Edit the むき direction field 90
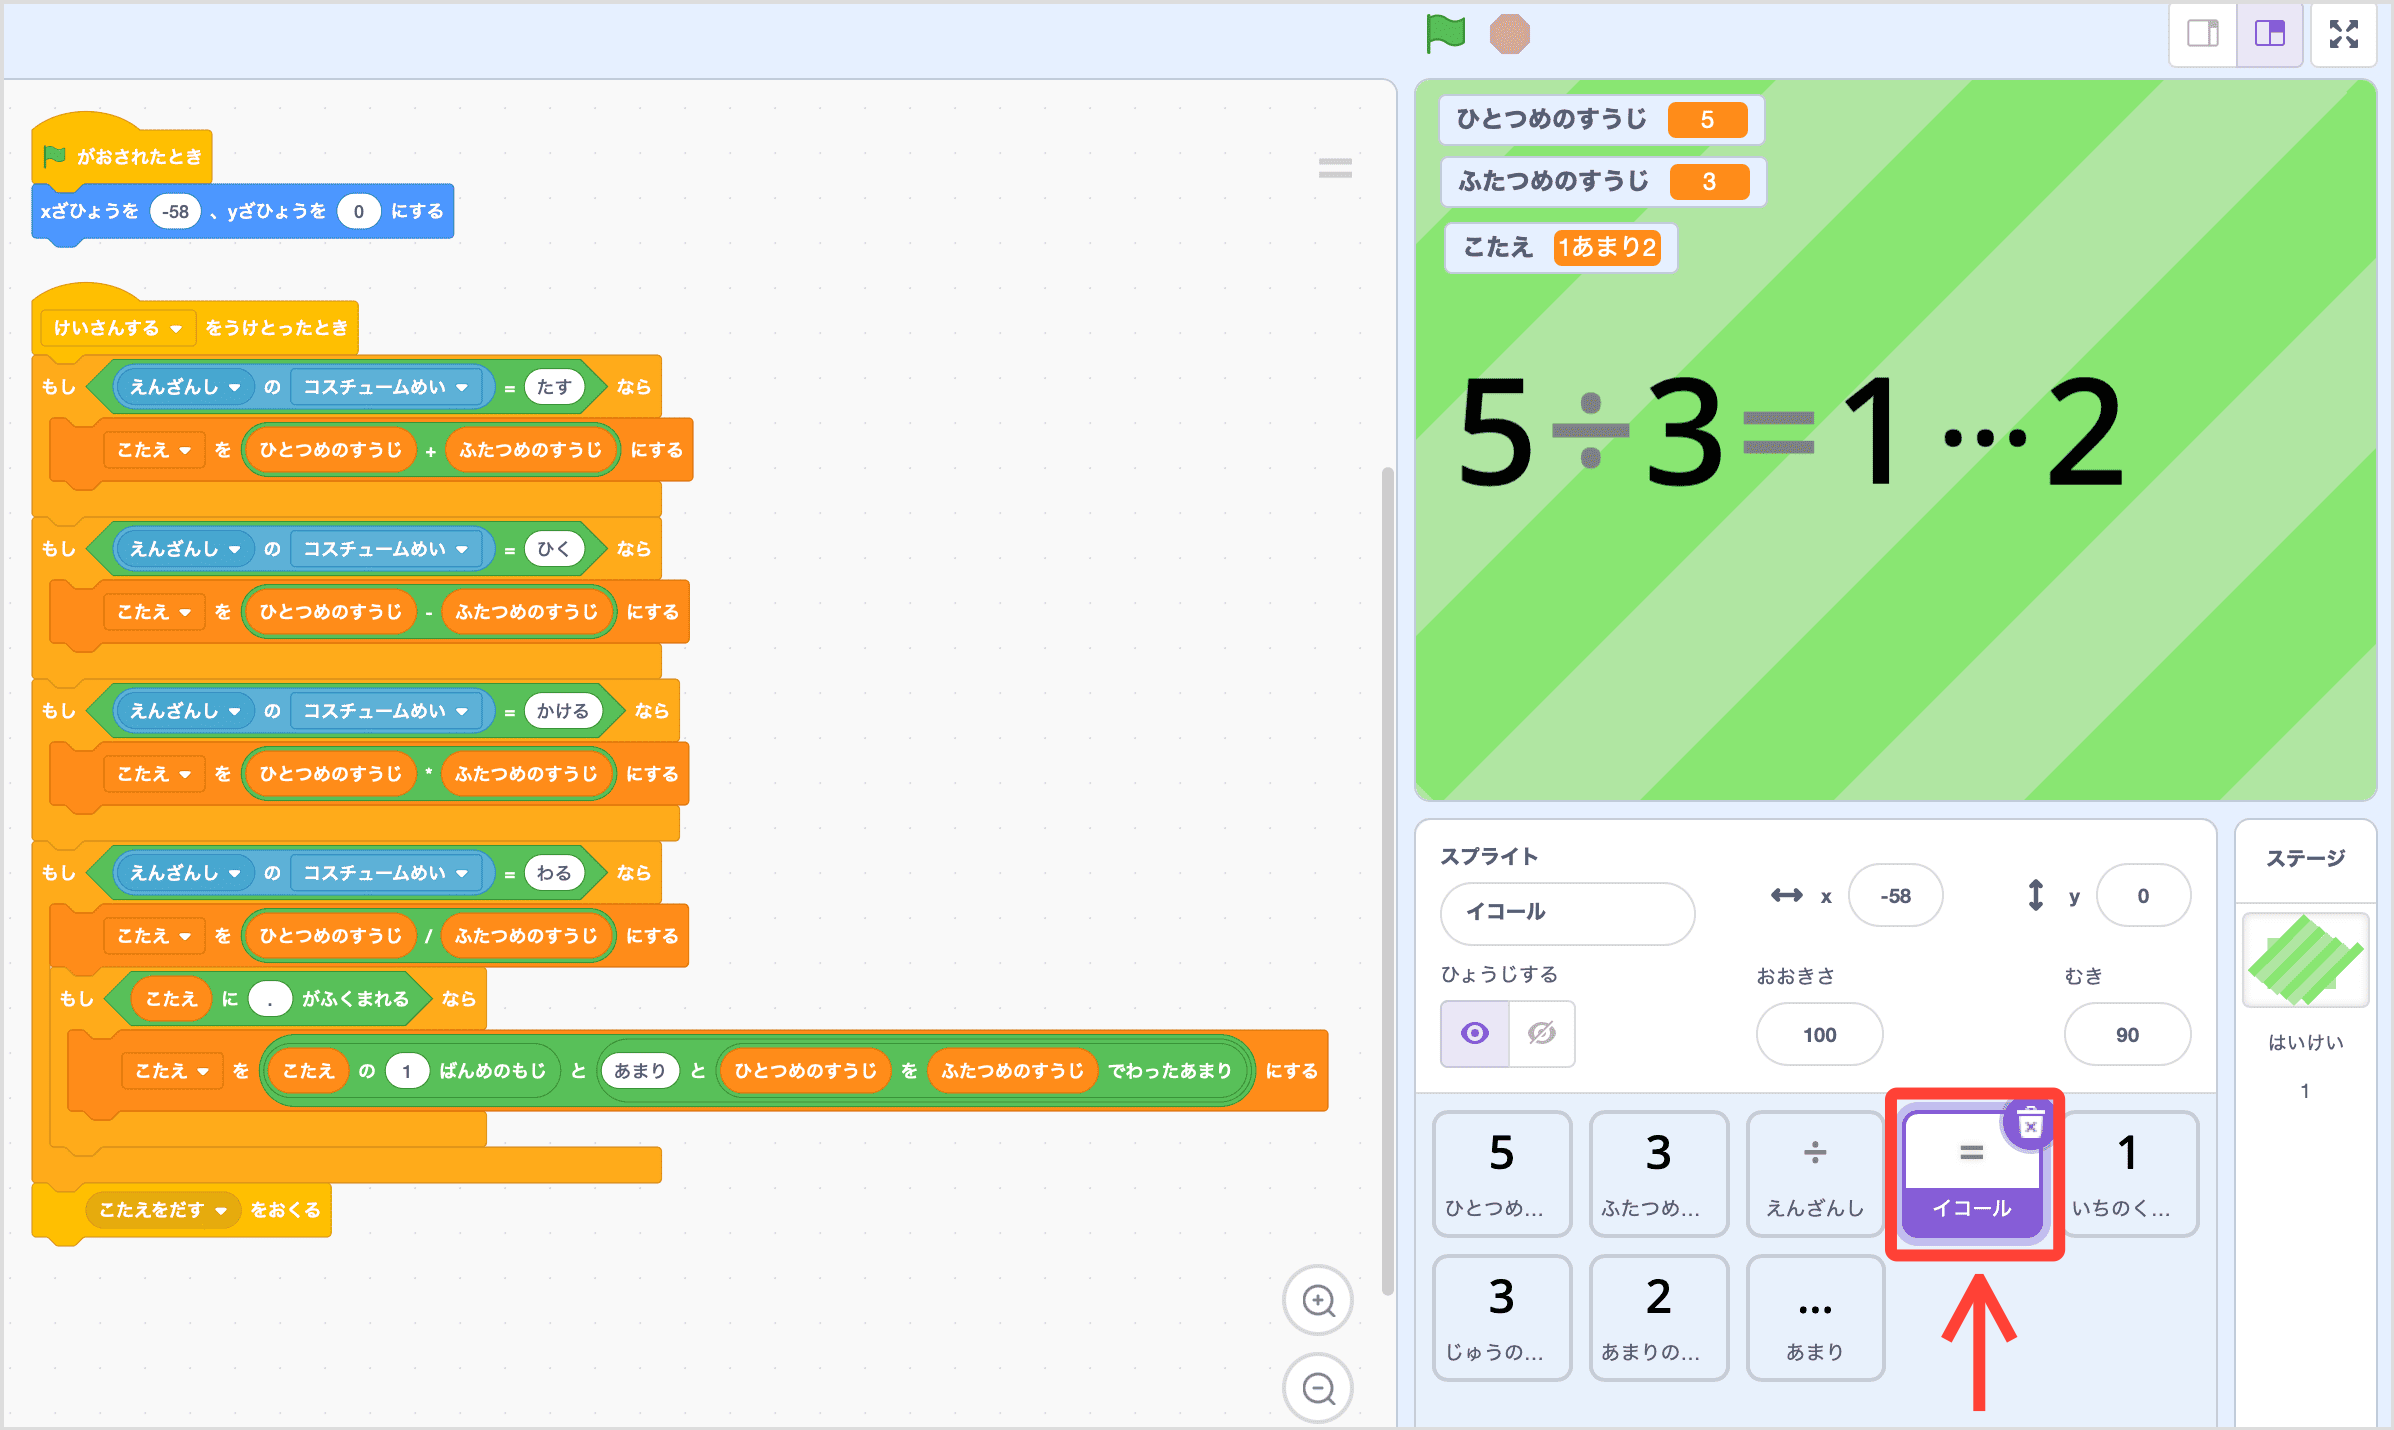This screenshot has height=1430, width=2394. tap(2127, 1035)
